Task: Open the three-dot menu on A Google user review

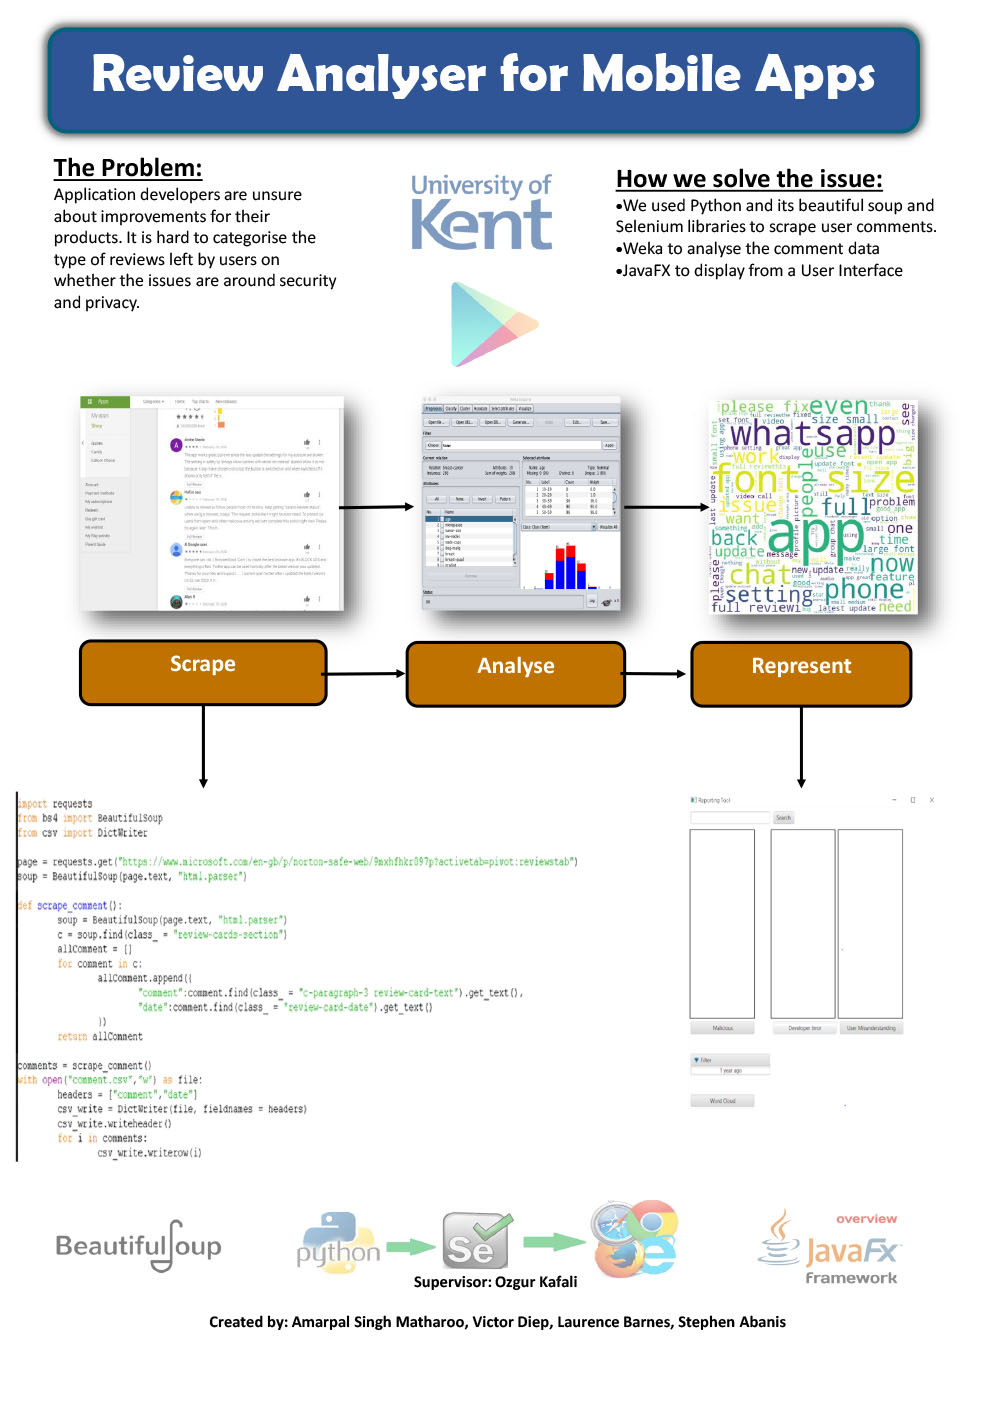Action: 320,547
